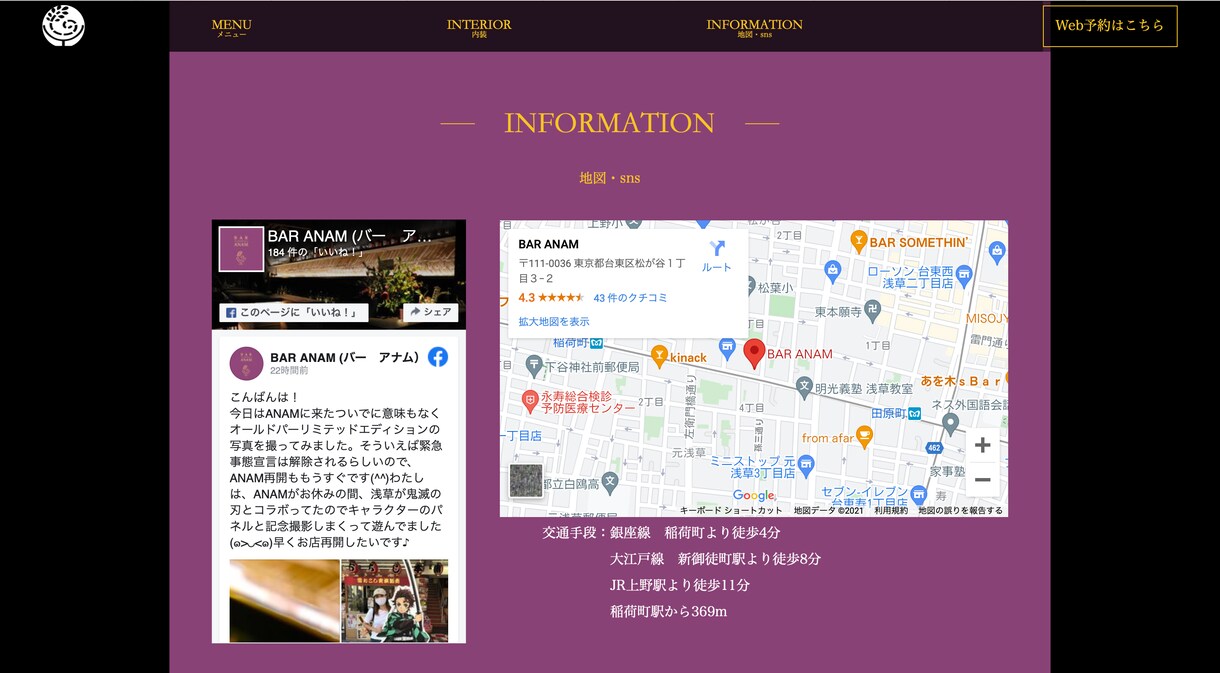Screen dimensions: 1220x673
Task: Click the 都立白鴎高 school marker
Action: (610, 482)
